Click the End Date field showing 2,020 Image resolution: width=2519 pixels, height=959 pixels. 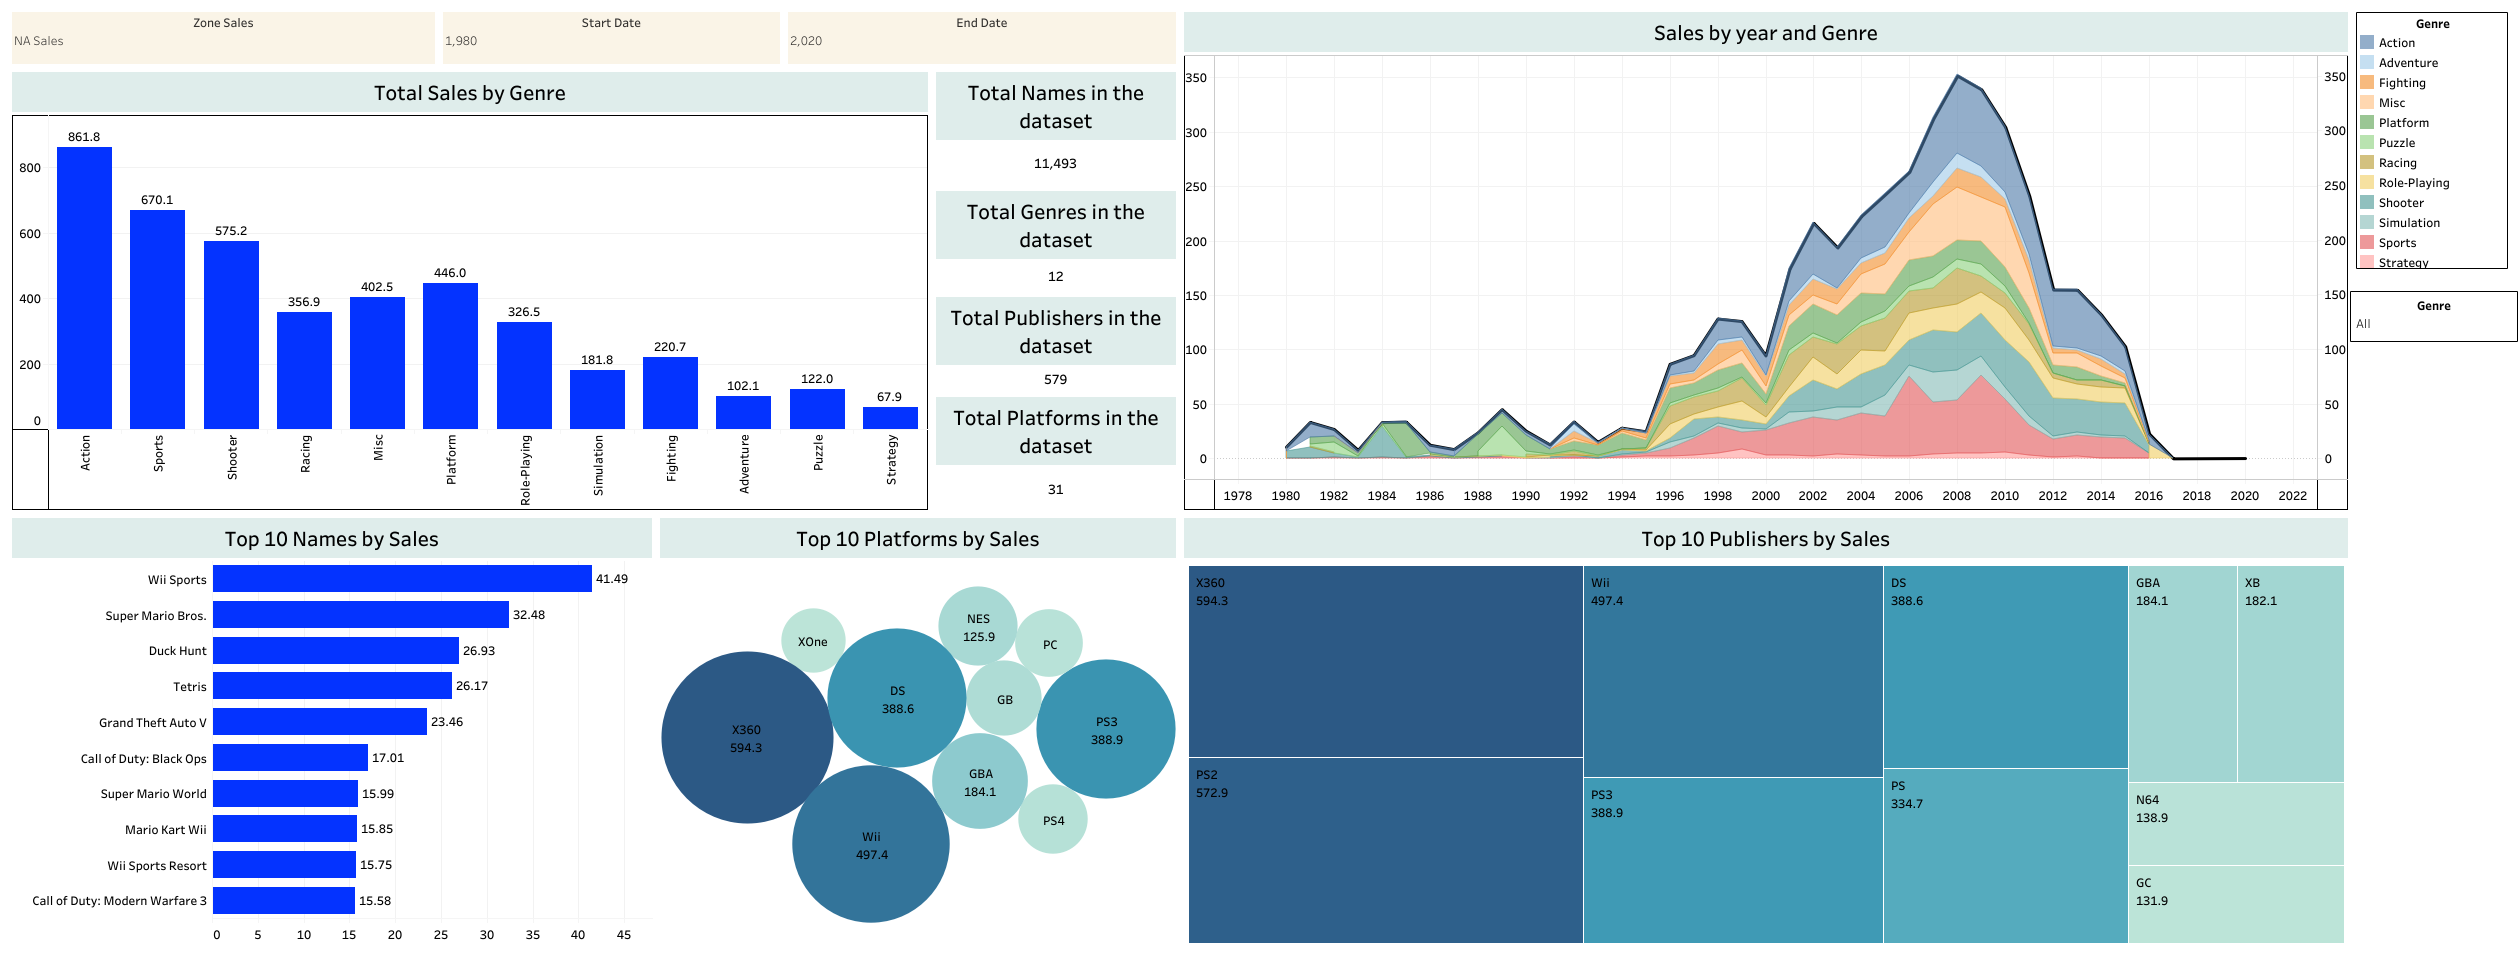[980, 41]
